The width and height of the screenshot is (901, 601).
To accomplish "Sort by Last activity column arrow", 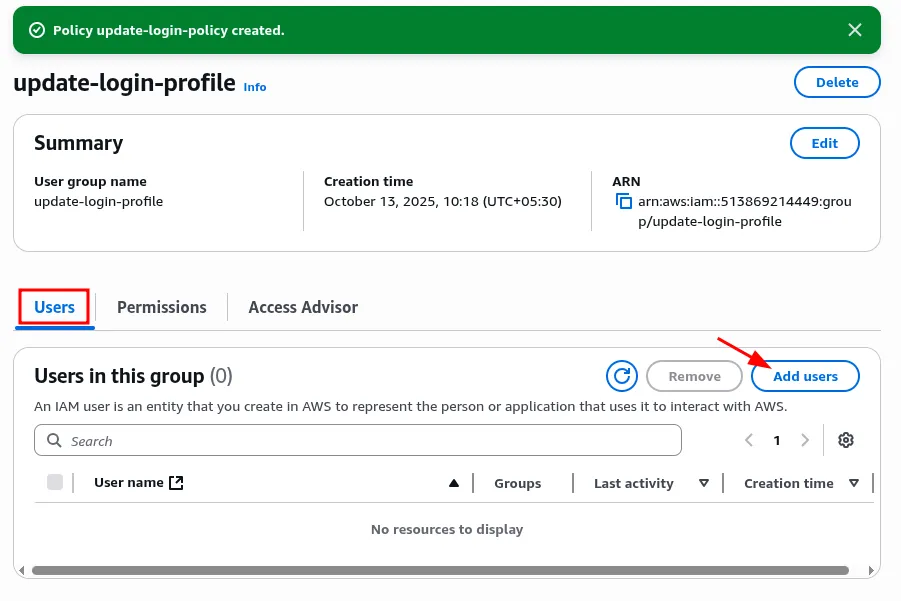I will (704, 483).
